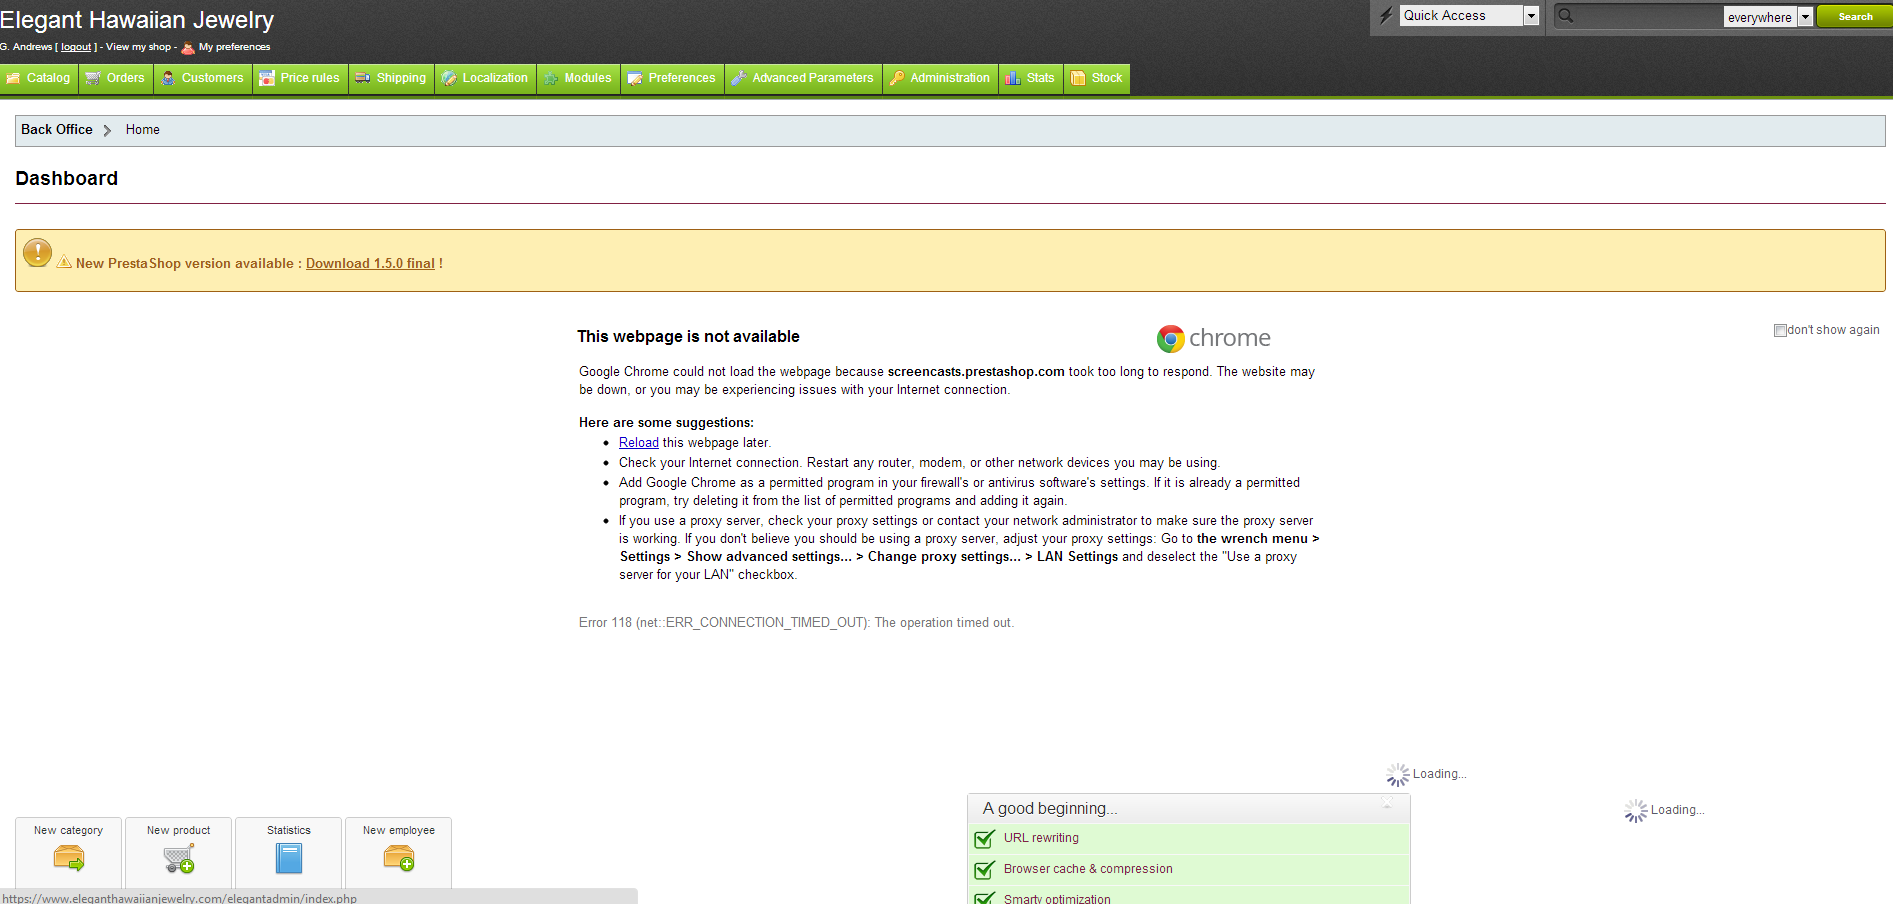This screenshot has width=1893, height=904.
Task: Click the search magnifier icon
Action: click(1566, 15)
